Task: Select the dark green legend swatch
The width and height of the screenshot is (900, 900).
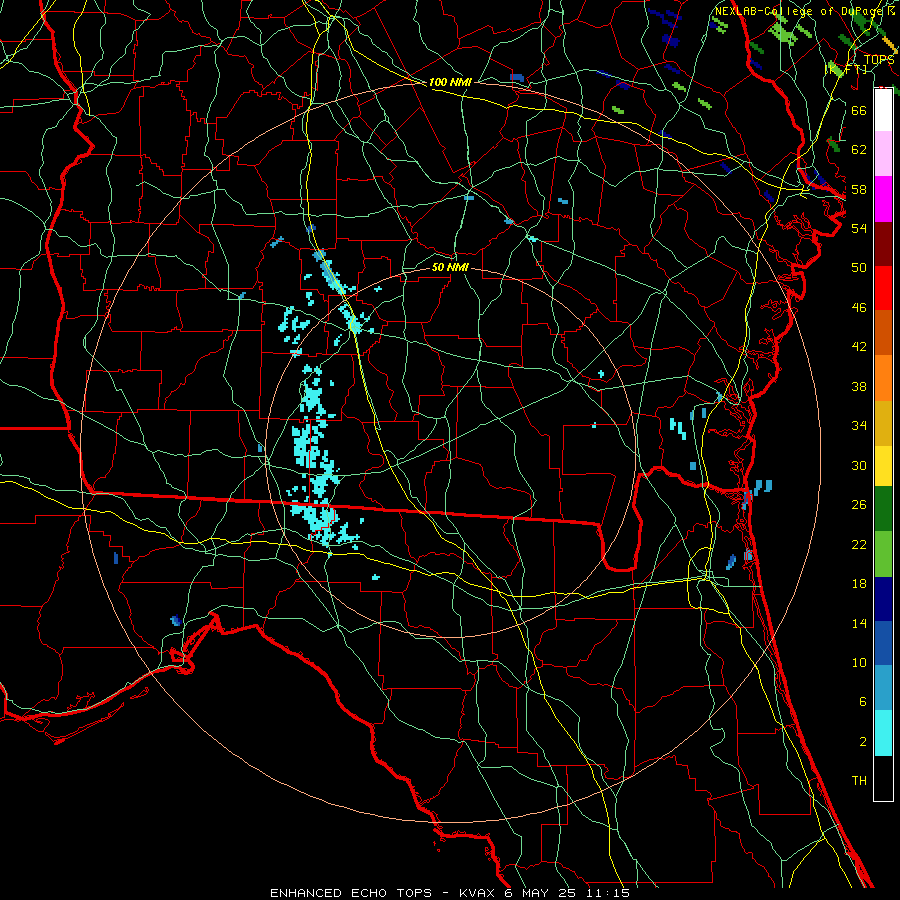Action: tap(883, 509)
